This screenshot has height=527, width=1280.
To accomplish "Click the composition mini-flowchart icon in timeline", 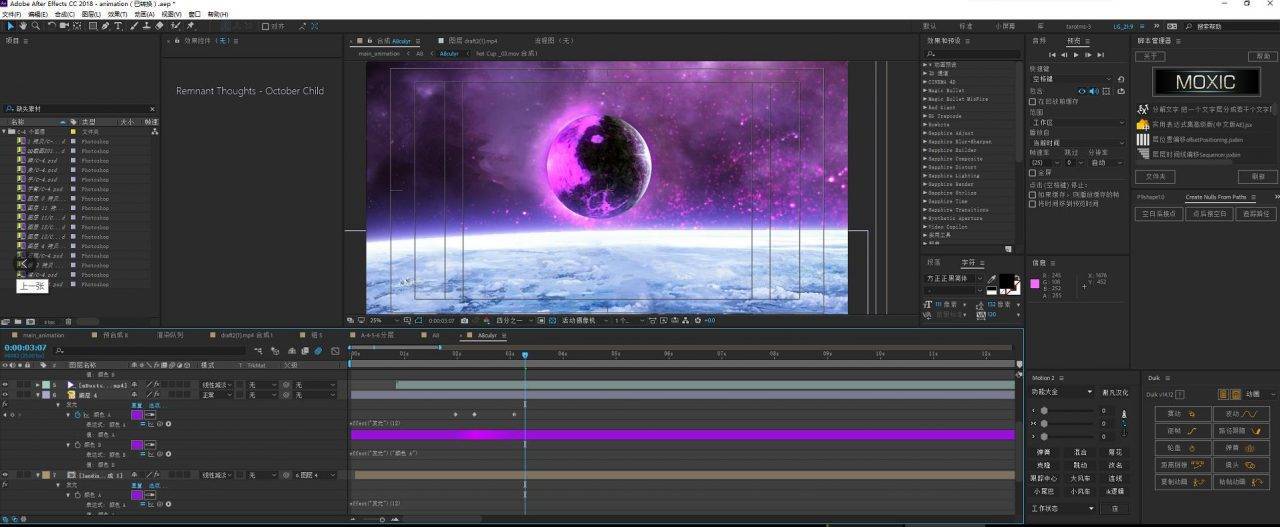I will [257, 351].
